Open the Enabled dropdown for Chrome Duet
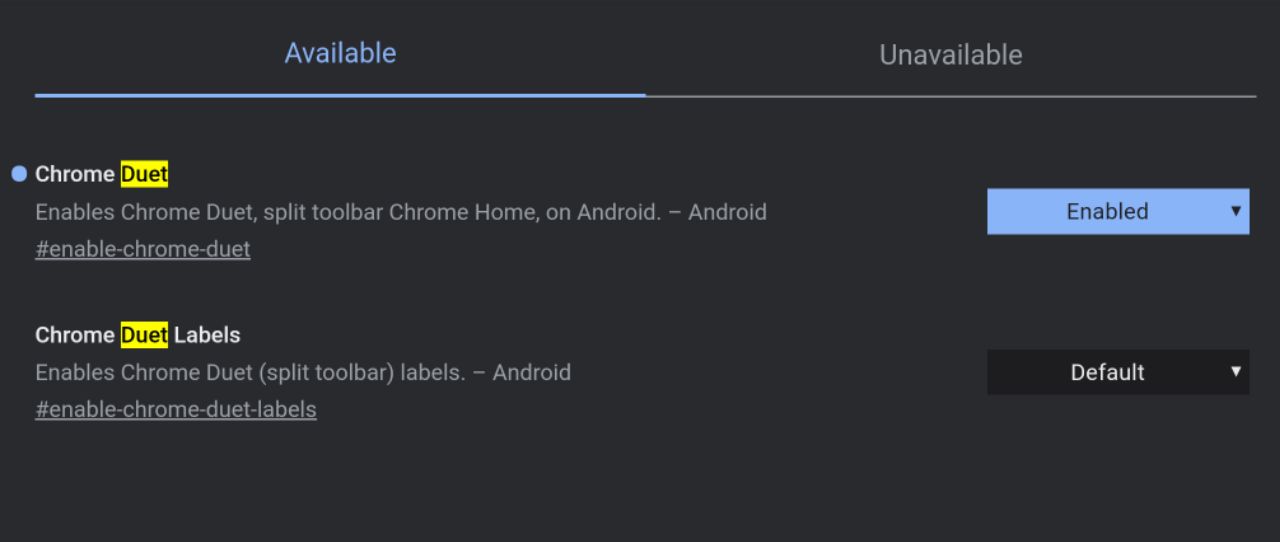Image resolution: width=1280 pixels, height=542 pixels. pyautogui.click(x=1107, y=211)
